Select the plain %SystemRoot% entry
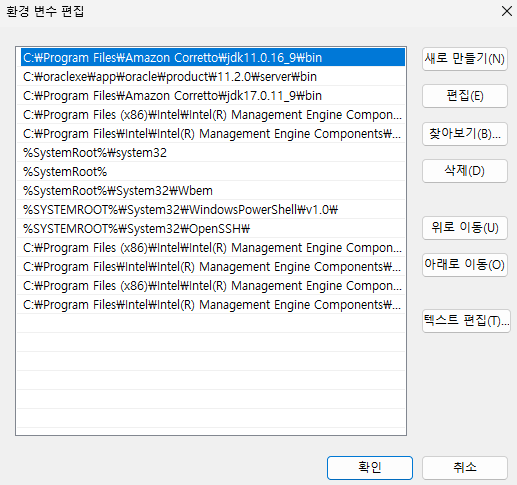 211,172
